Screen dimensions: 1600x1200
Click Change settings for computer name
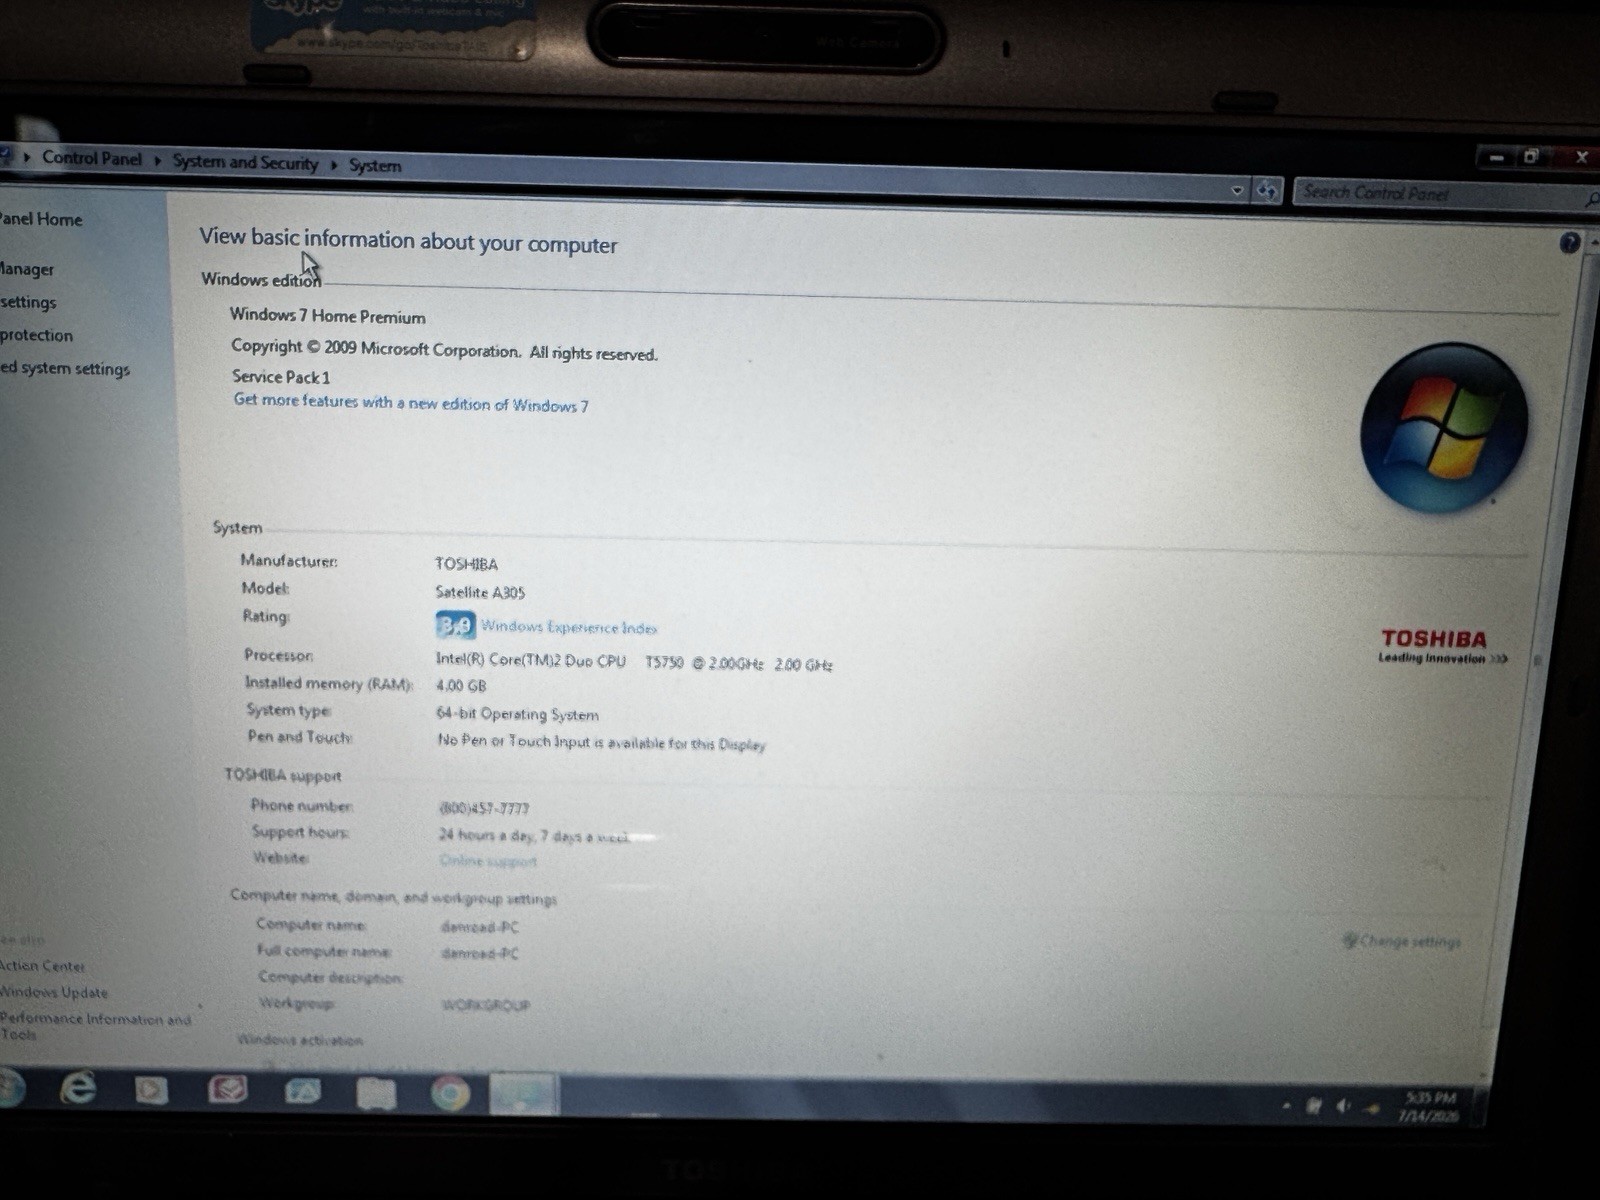click(1410, 941)
